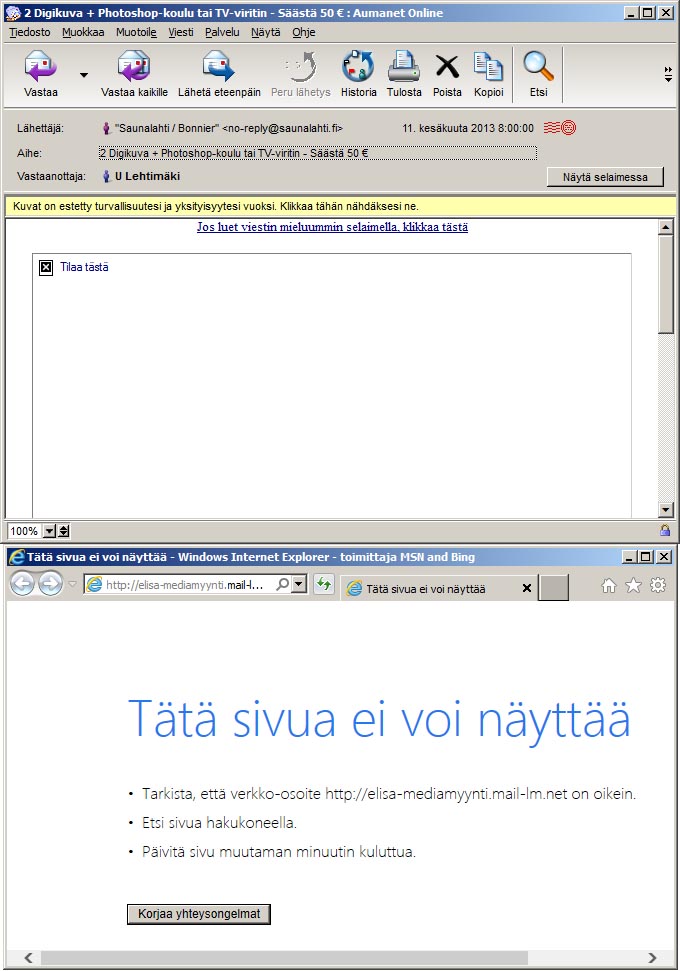This screenshot has width=680, height=971.
Task: Open the Muotoile menu
Action: (x=136, y=32)
